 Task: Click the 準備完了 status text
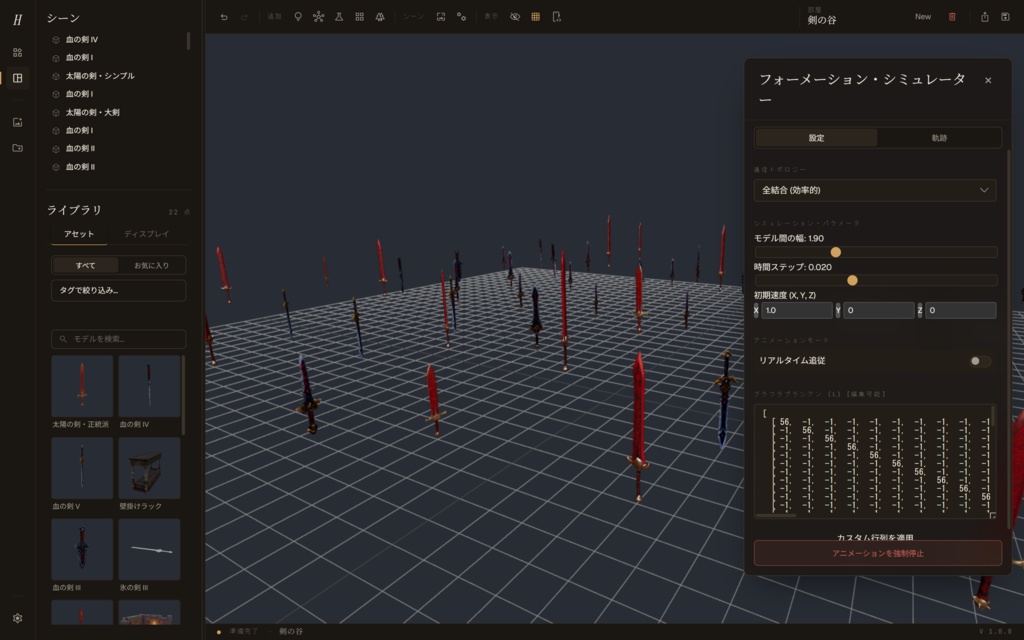pyautogui.click(x=244, y=632)
